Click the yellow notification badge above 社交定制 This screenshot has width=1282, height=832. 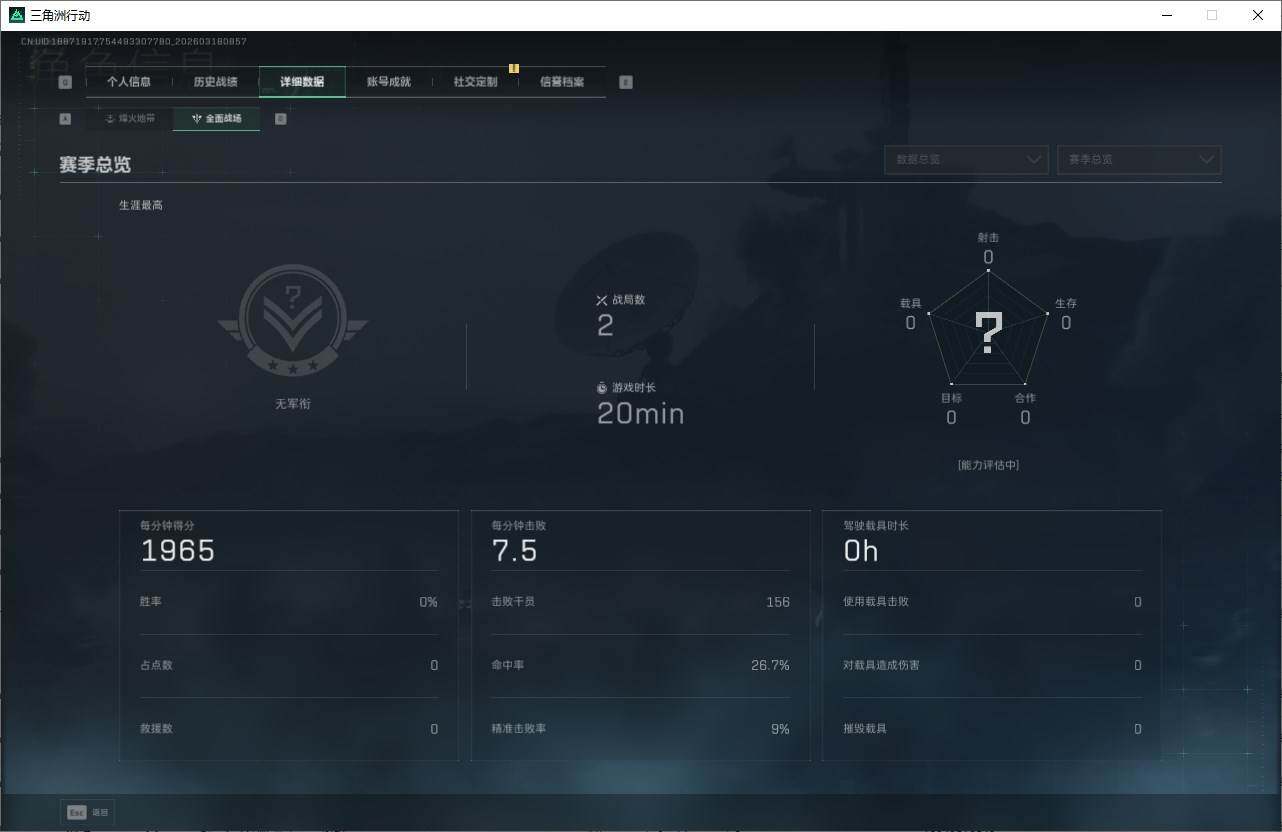pyautogui.click(x=514, y=68)
